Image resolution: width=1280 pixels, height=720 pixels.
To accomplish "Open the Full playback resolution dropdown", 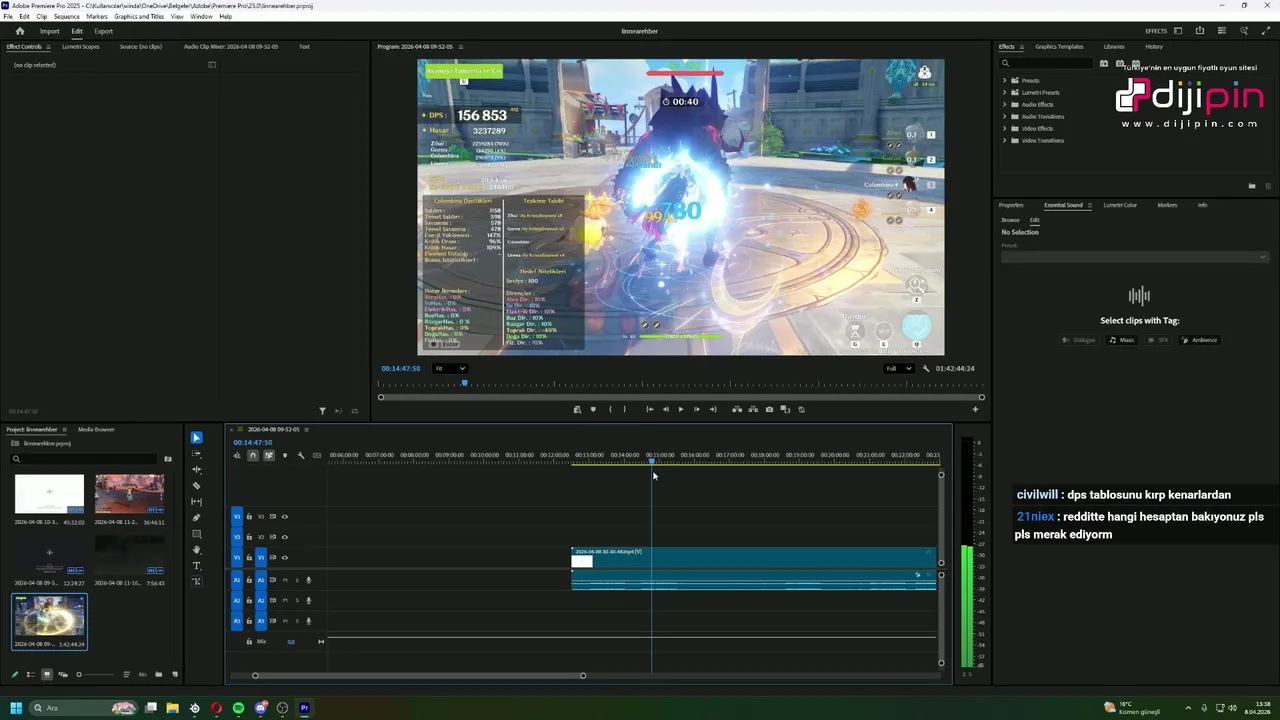I will pyautogui.click(x=898, y=368).
